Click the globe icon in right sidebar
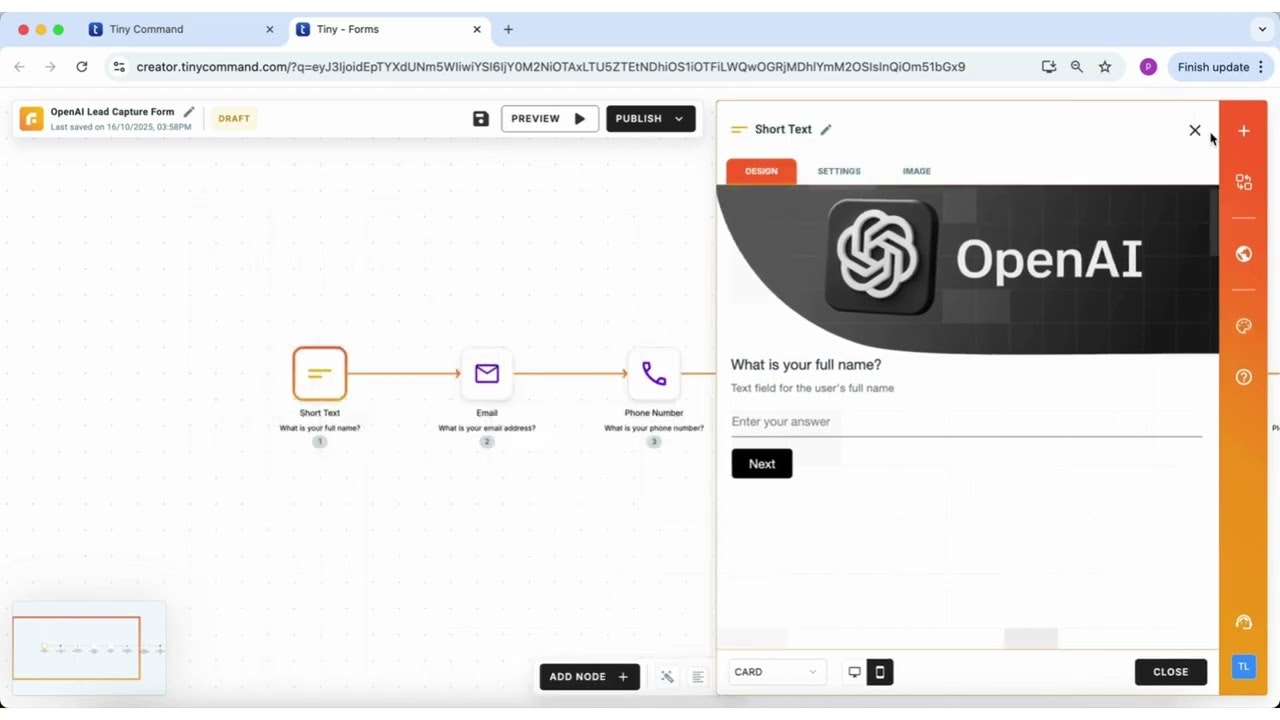The image size is (1280, 720). tap(1244, 254)
